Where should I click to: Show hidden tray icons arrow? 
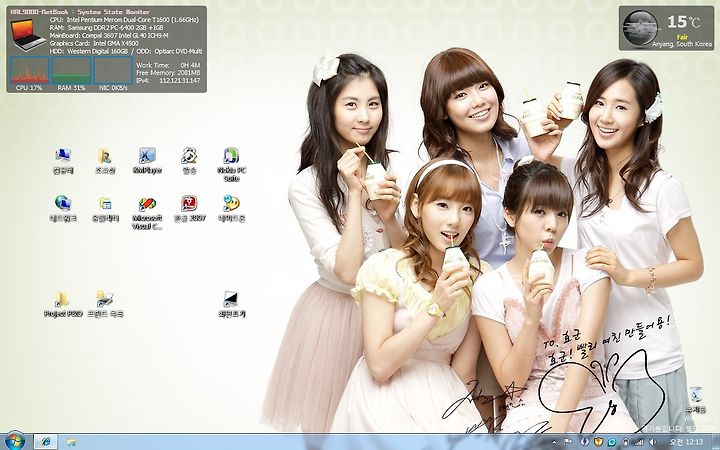[554, 442]
